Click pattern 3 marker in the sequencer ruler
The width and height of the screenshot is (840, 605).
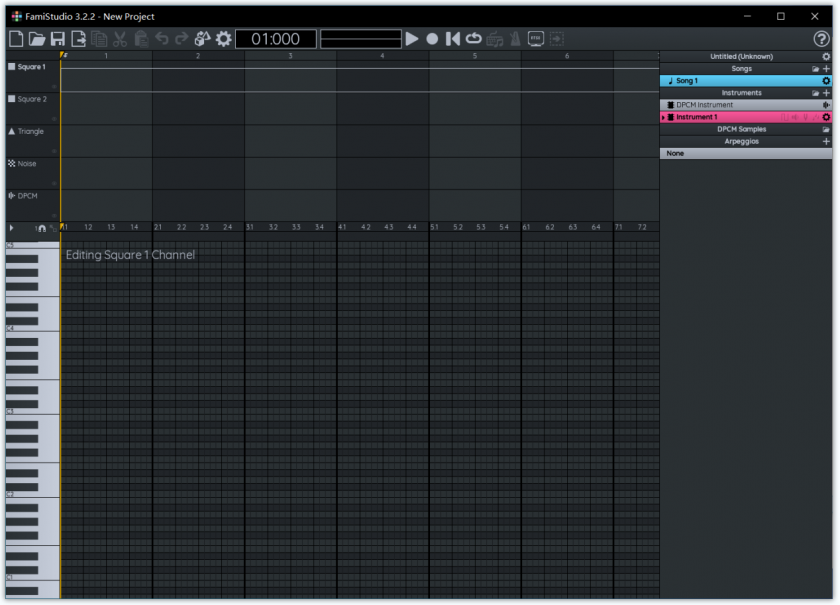[x=290, y=56]
